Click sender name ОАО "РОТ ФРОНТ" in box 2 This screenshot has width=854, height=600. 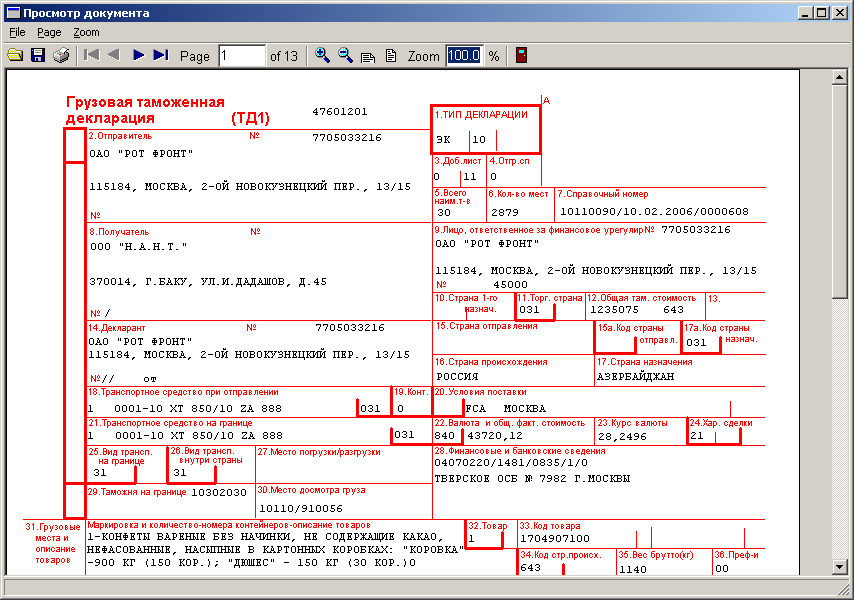[x=141, y=154]
